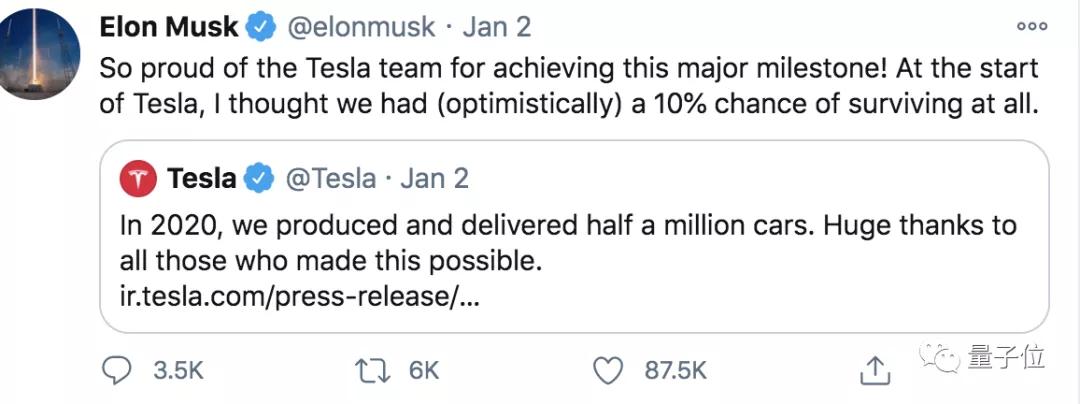Click the 6K retweets count
The width and height of the screenshot is (1080, 404).
(x=424, y=371)
